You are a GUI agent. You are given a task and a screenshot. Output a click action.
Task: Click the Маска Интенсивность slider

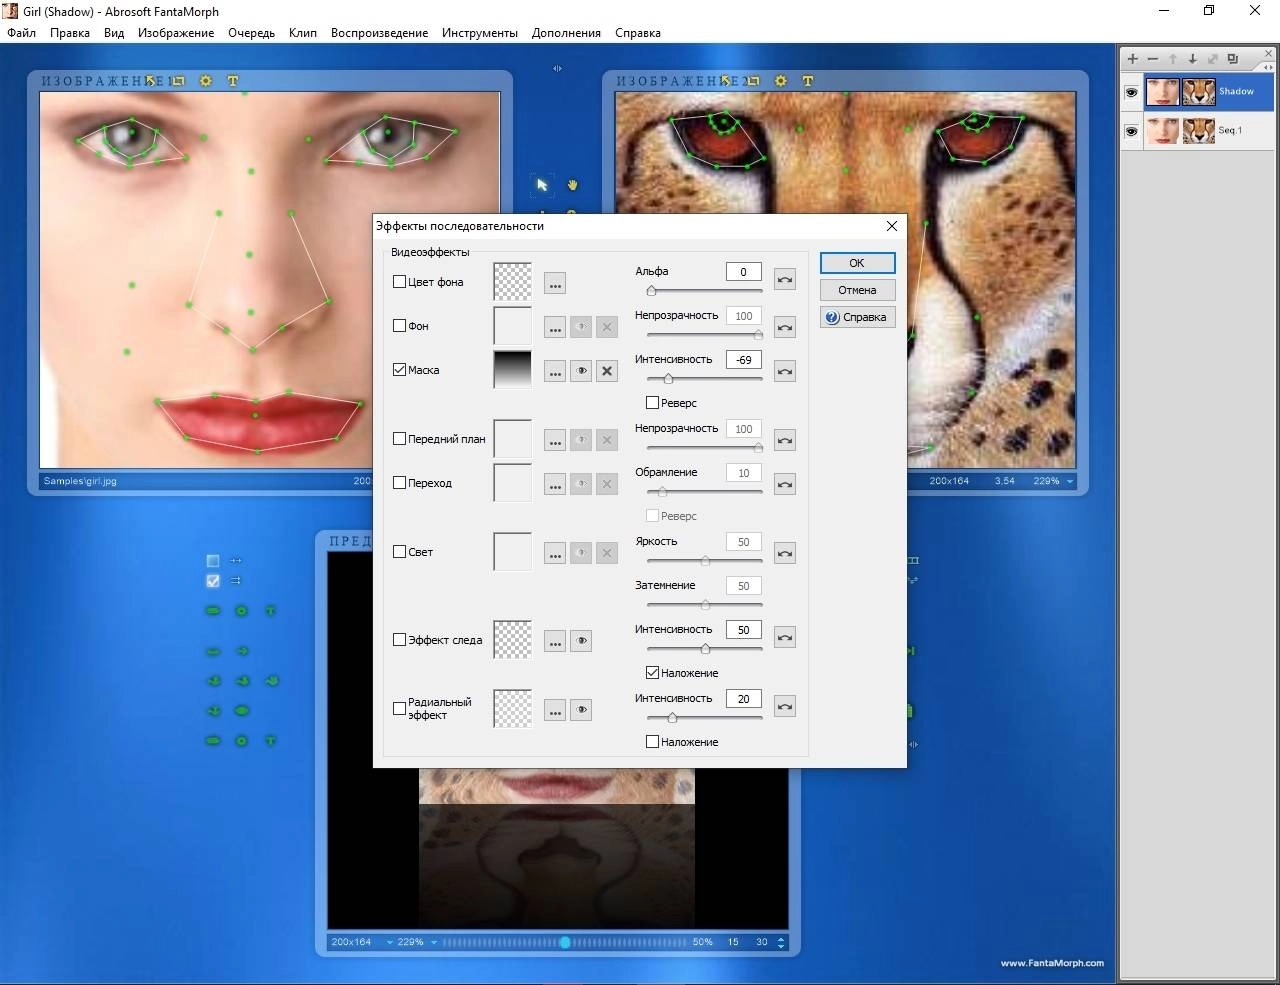[x=705, y=379]
